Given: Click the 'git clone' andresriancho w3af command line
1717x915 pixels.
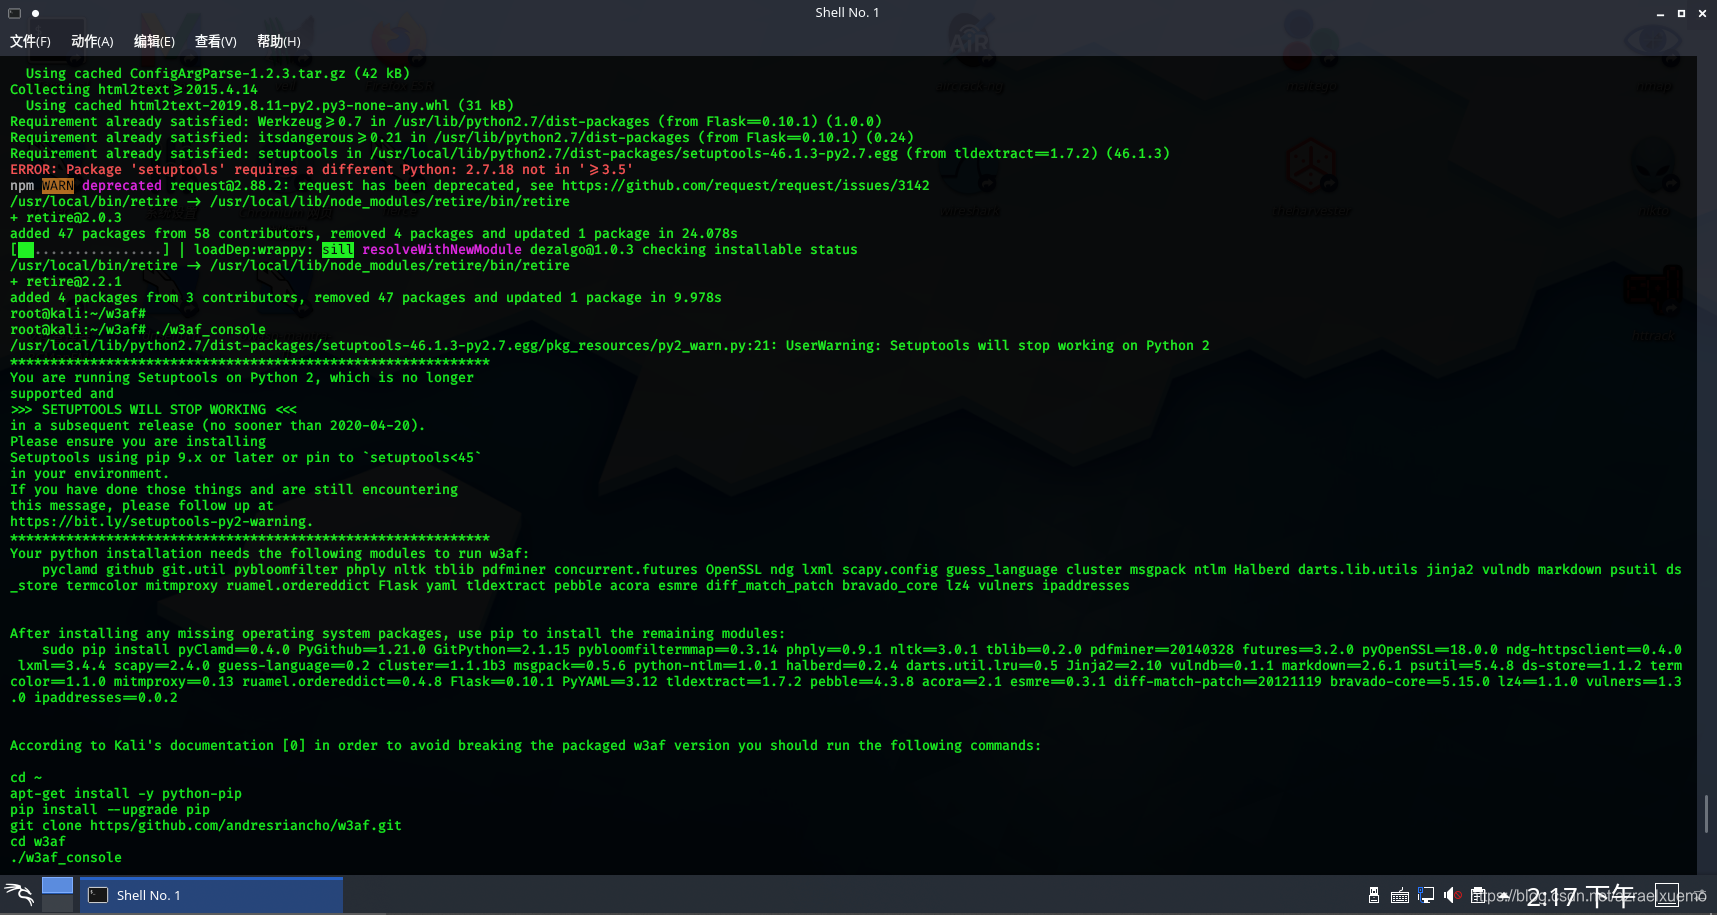Looking at the screenshot, I should click(x=206, y=825).
